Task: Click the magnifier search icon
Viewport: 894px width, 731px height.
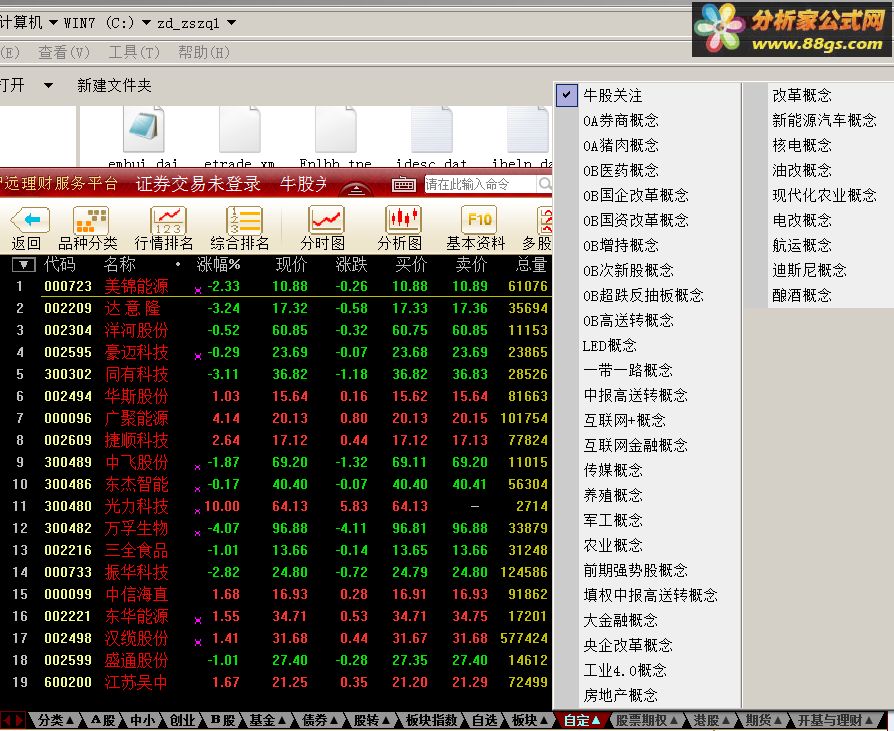Action: point(545,184)
